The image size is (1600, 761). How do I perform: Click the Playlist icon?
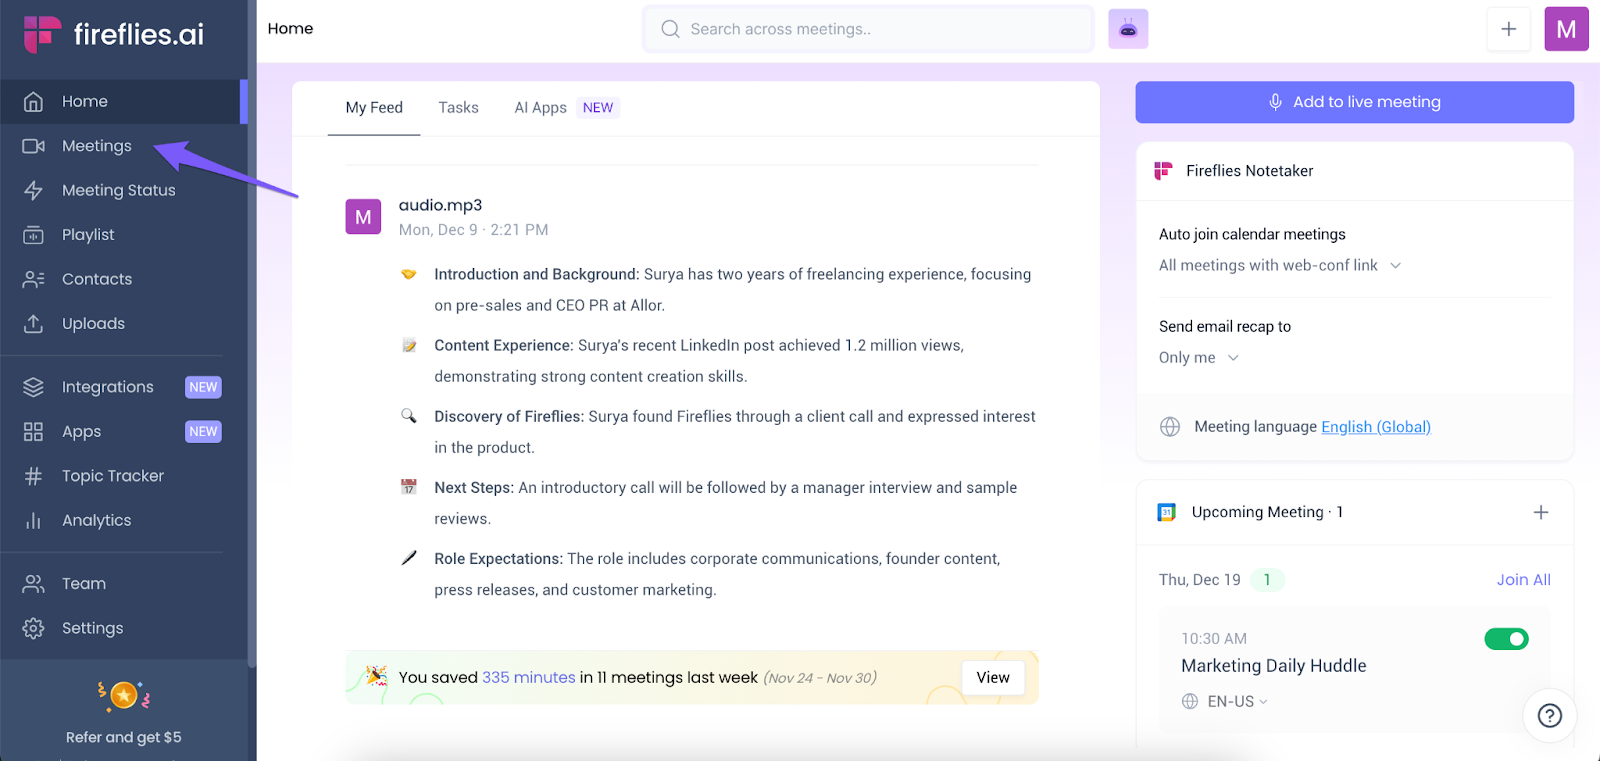coord(33,235)
